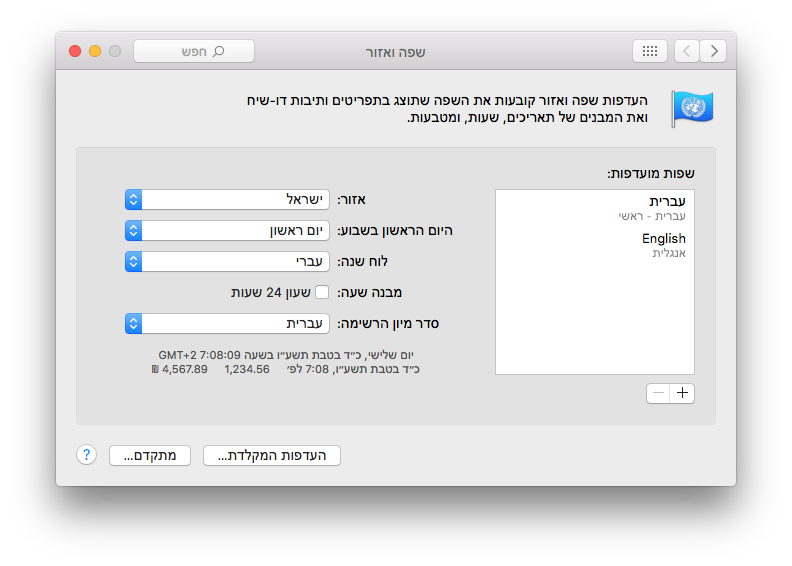This screenshot has width=792, height=566.
Task: Click the העדפות המקלדת keyboard preferences button
Action: [272, 456]
